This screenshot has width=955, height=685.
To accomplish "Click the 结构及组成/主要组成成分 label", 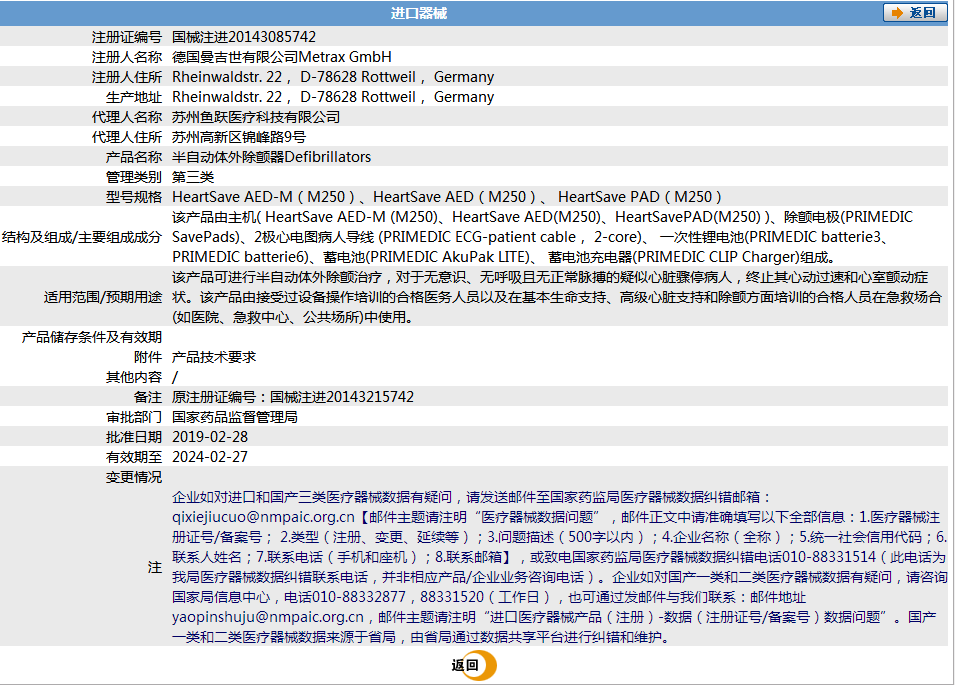I will pos(82,237).
